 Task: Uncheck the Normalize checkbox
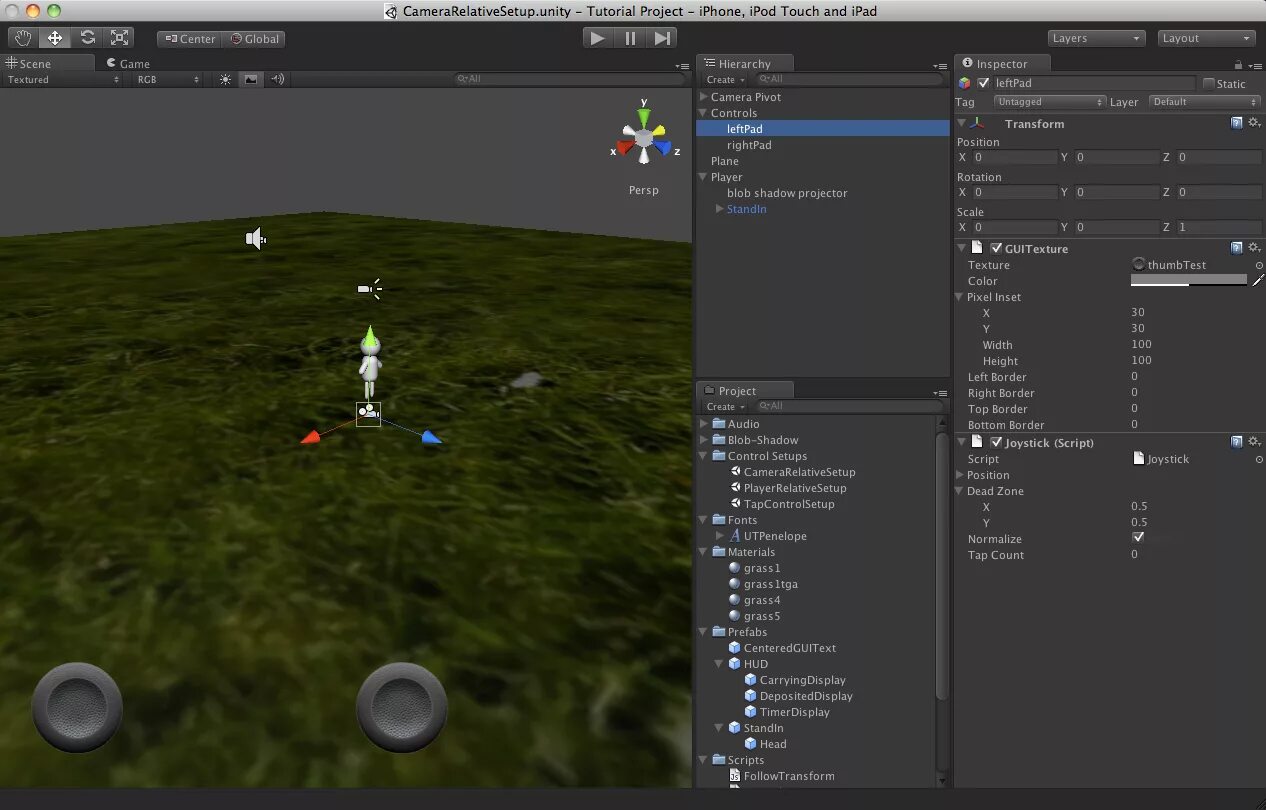pos(1138,538)
